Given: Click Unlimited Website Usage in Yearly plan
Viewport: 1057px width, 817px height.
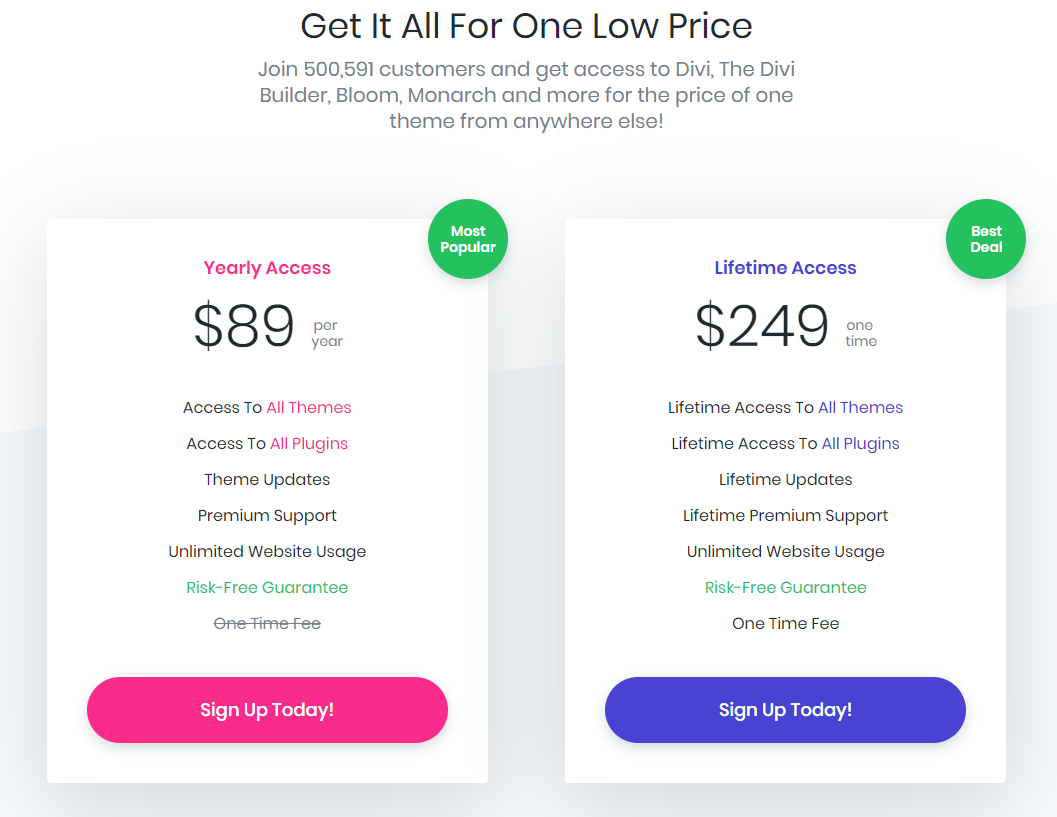Looking at the screenshot, I should pyautogui.click(x=267, y=552).
